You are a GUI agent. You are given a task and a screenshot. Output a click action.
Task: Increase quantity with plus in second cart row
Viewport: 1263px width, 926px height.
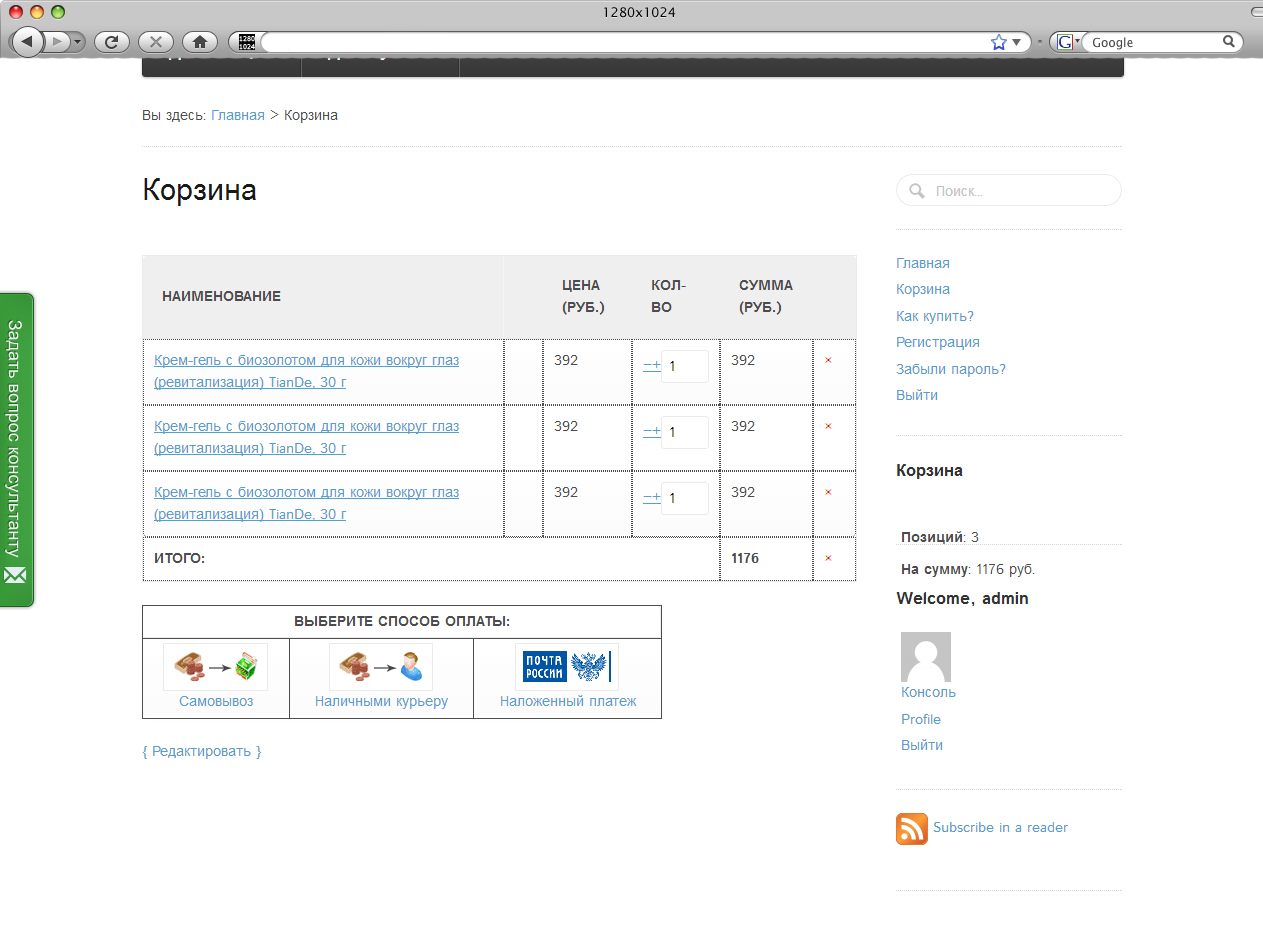656,432
